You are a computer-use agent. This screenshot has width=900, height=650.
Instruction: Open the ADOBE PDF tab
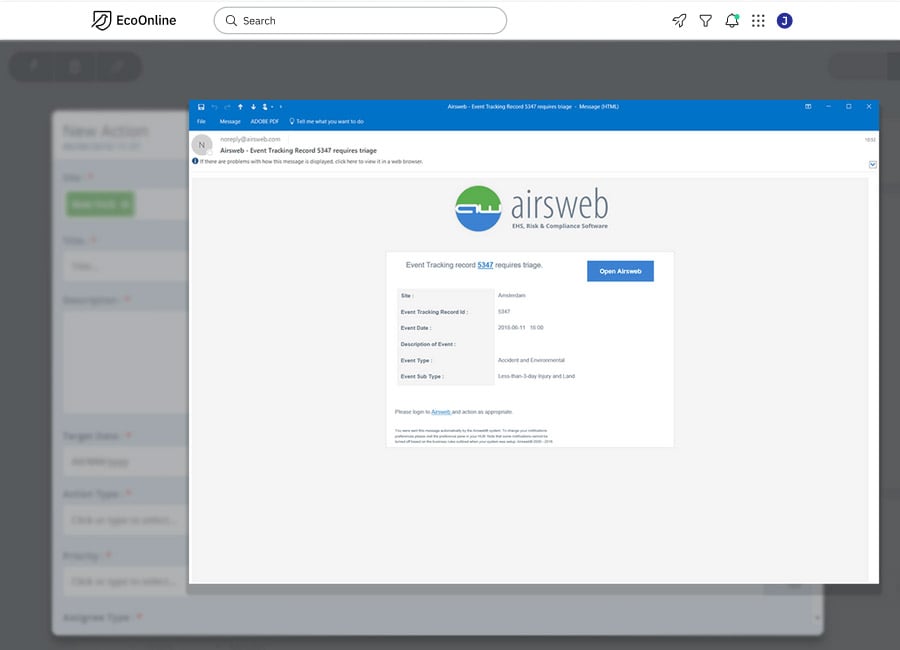[264, 122]
